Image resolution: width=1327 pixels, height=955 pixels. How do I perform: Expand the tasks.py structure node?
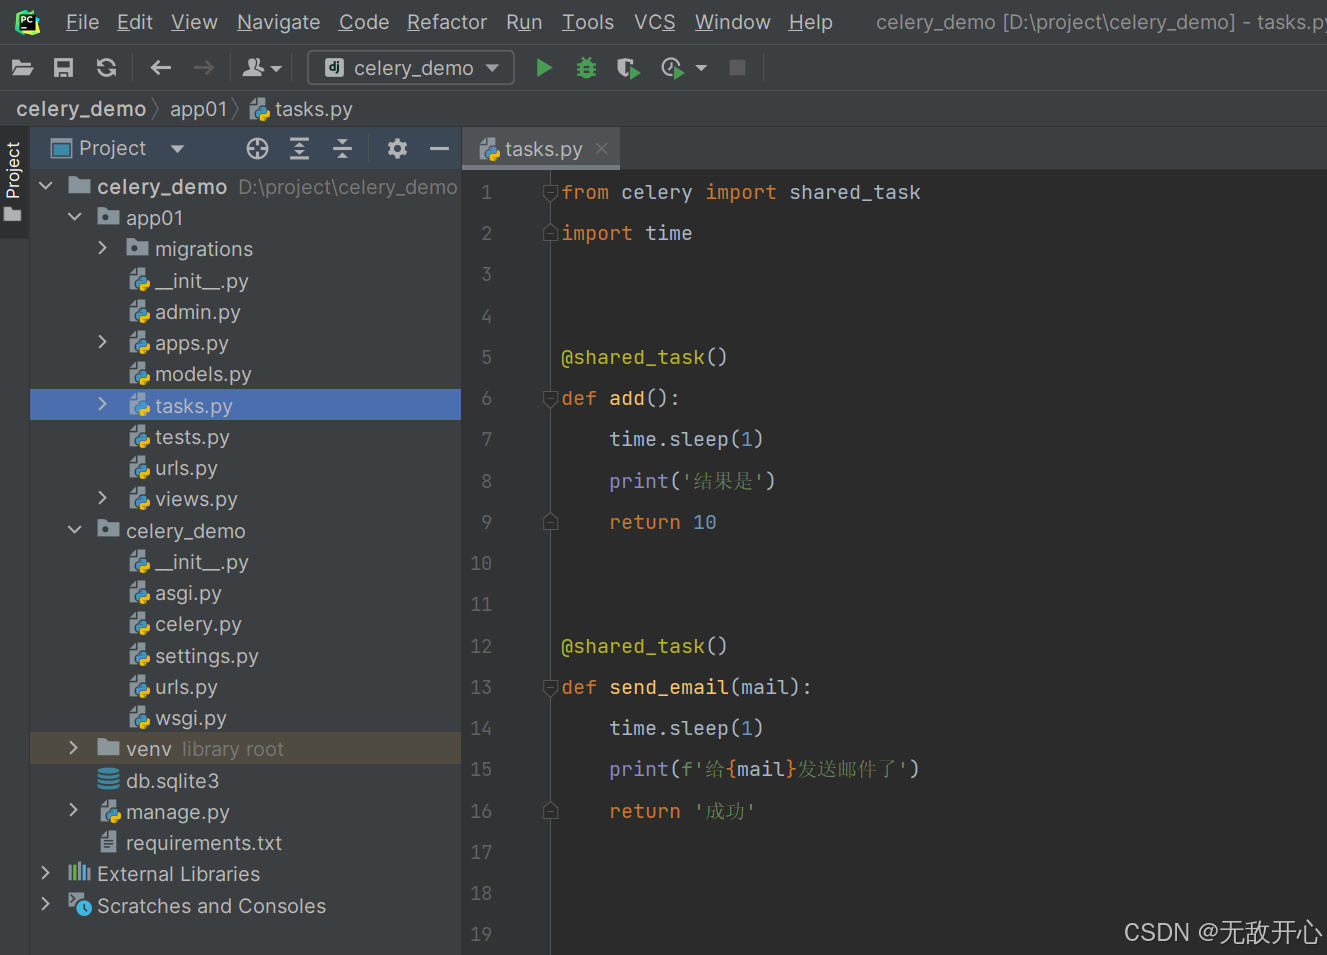tap(103, 405)
